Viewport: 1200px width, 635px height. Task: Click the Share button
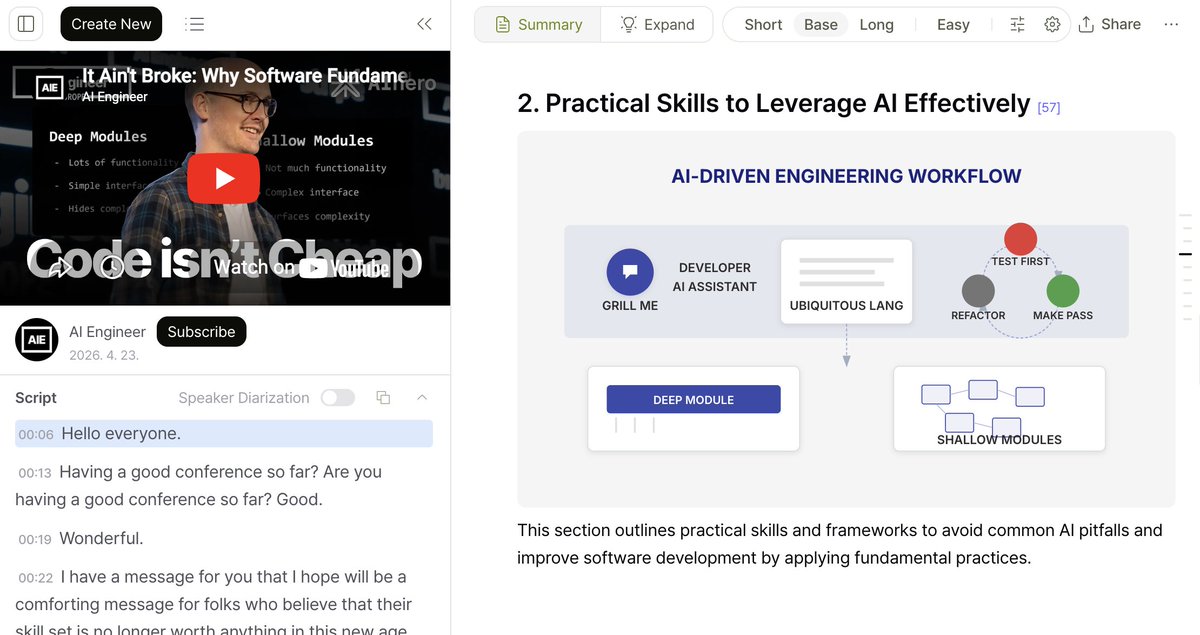click(x=1109, y=24)
